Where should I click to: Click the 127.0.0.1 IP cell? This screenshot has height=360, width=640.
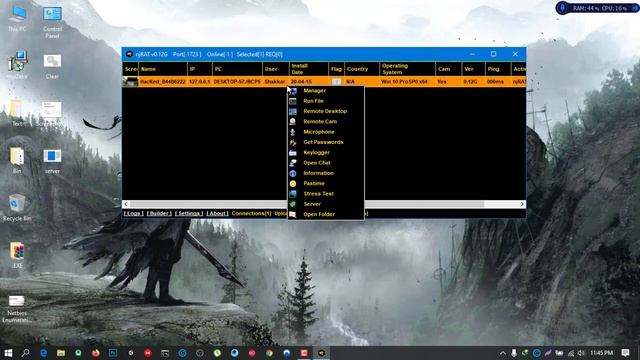[199, 82]
